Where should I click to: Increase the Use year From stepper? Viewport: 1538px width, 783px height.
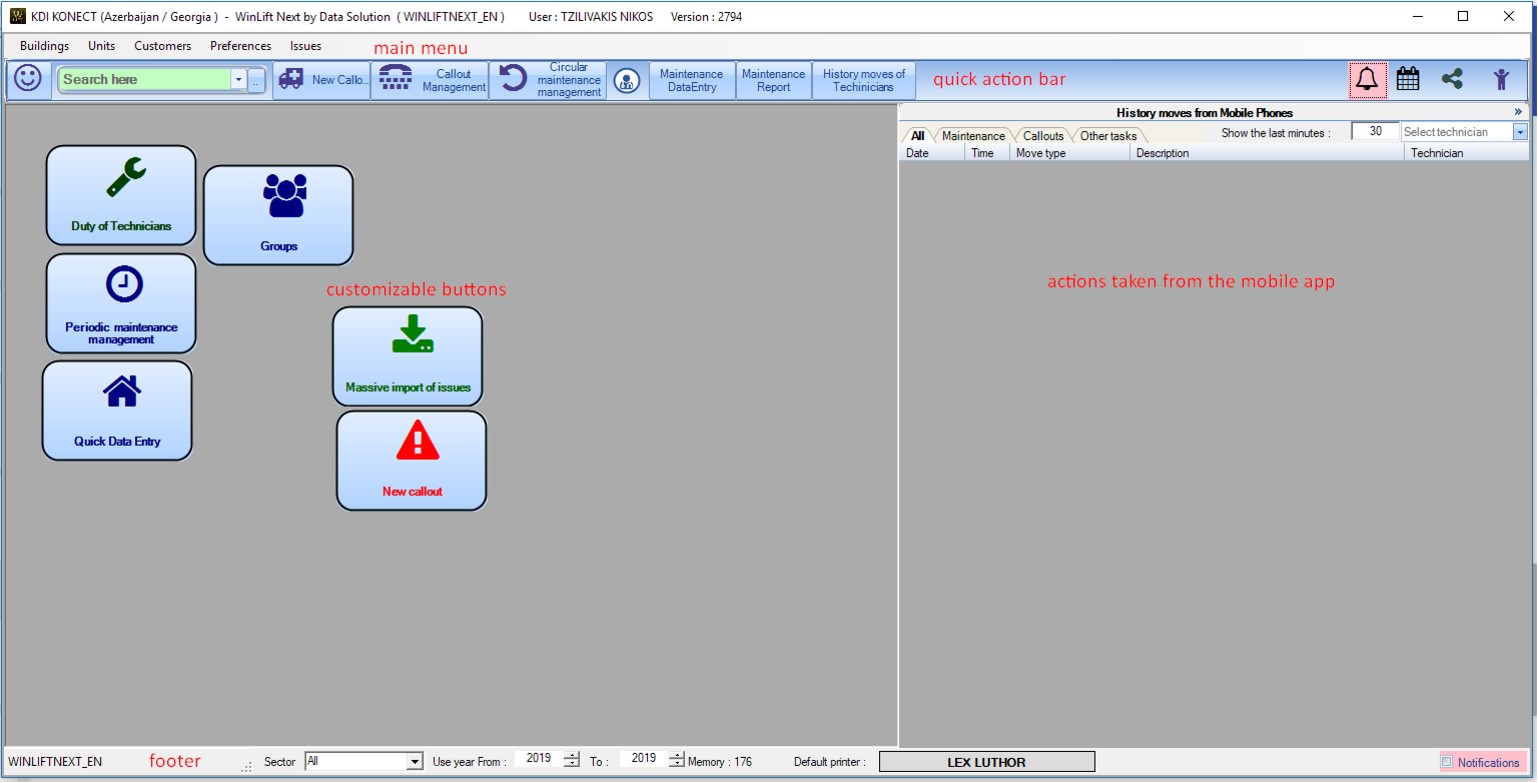pyautogui.click(x=571, y=755)
